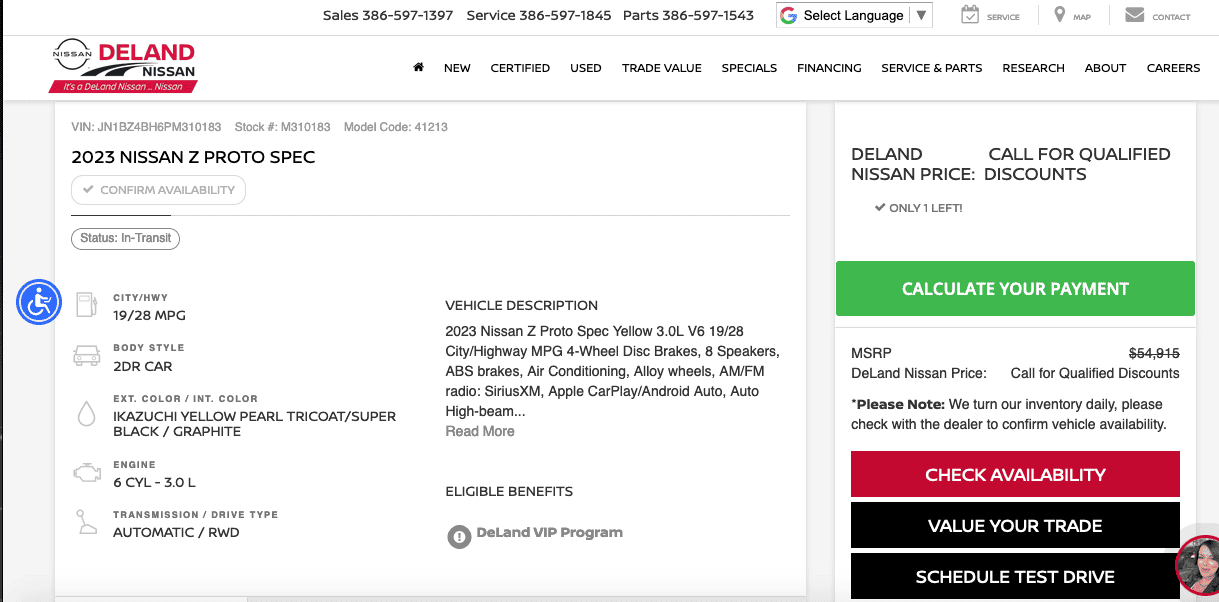Call Parts number 386-597-1543
Screen dimensions: 1219x602
pyautogui.click(x=688, y=15)
